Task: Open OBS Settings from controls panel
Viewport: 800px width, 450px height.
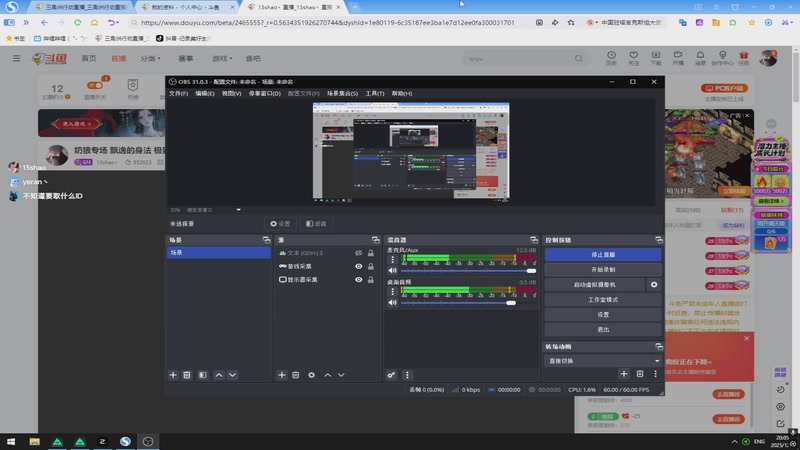Action: coord(603,315)
